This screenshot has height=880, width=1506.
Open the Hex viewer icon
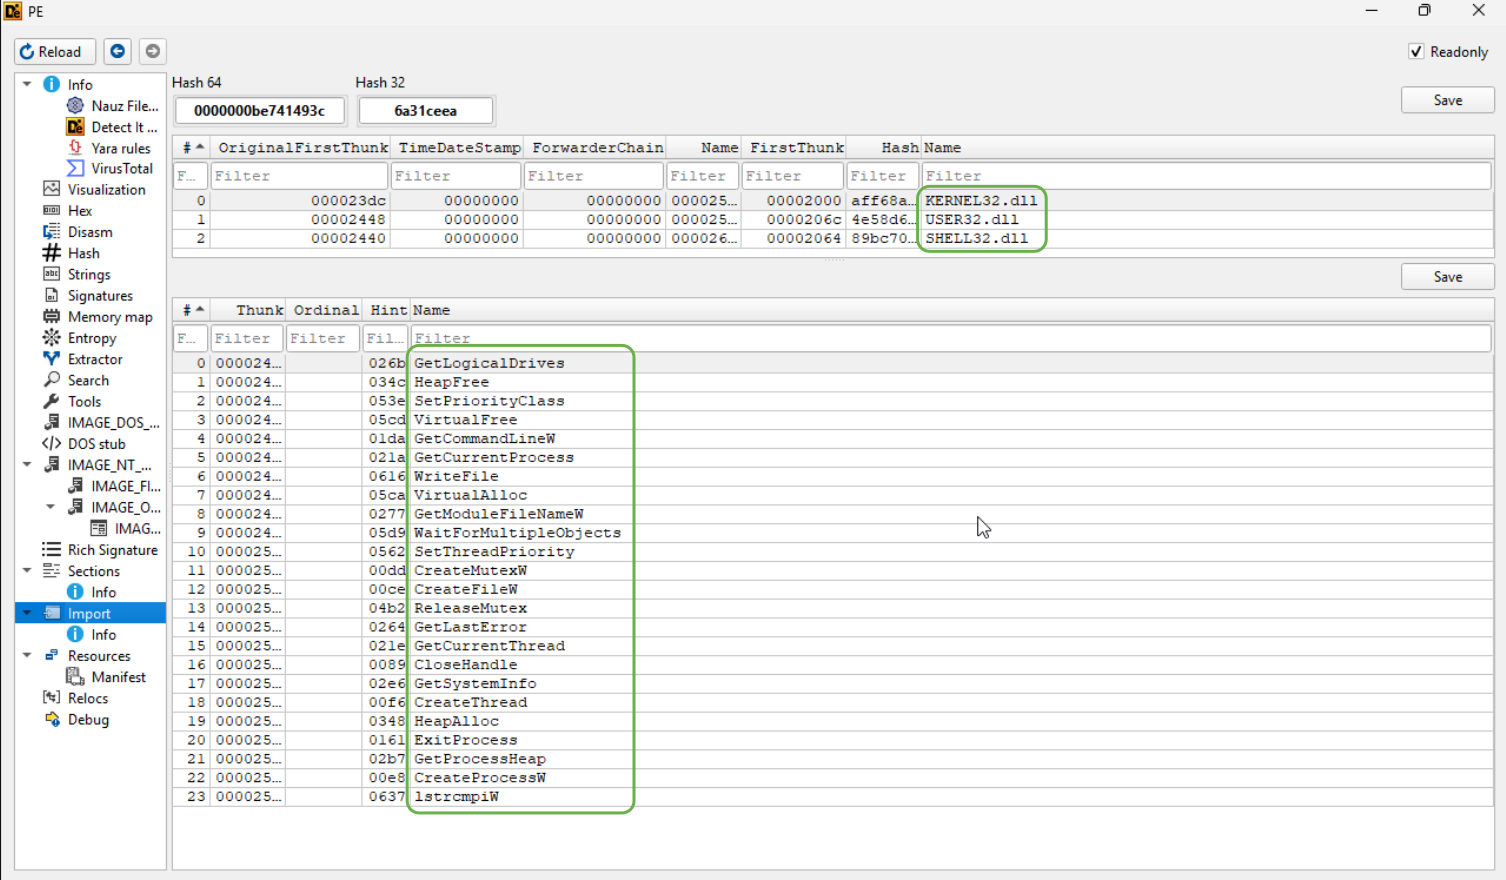point(52,211)
